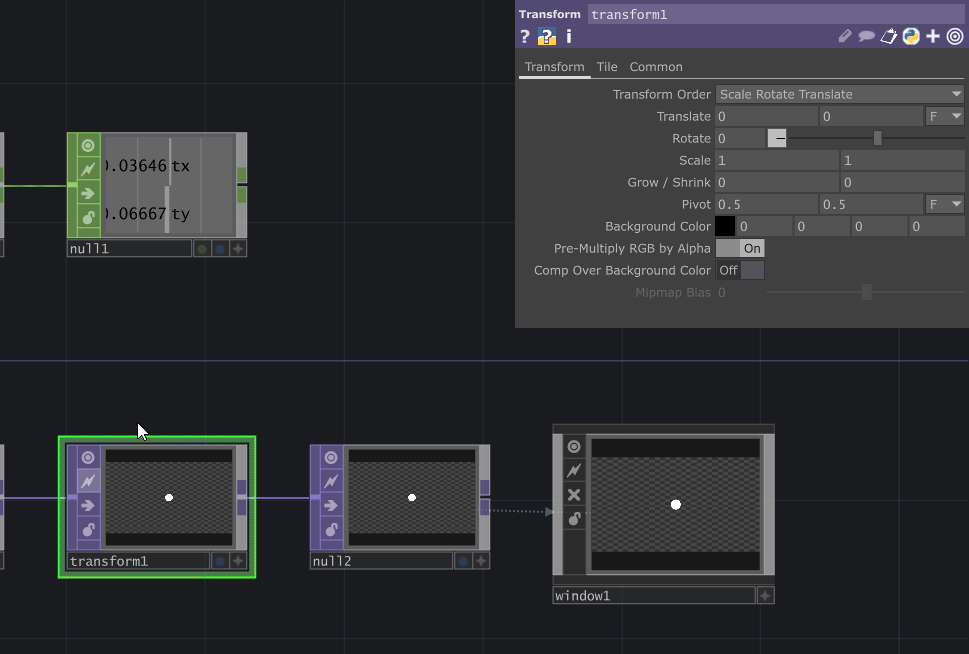Click the lightning Bypass flag on null2
Image resolution: width=969 pixels, height=654 pixels.
pos(330,481)
